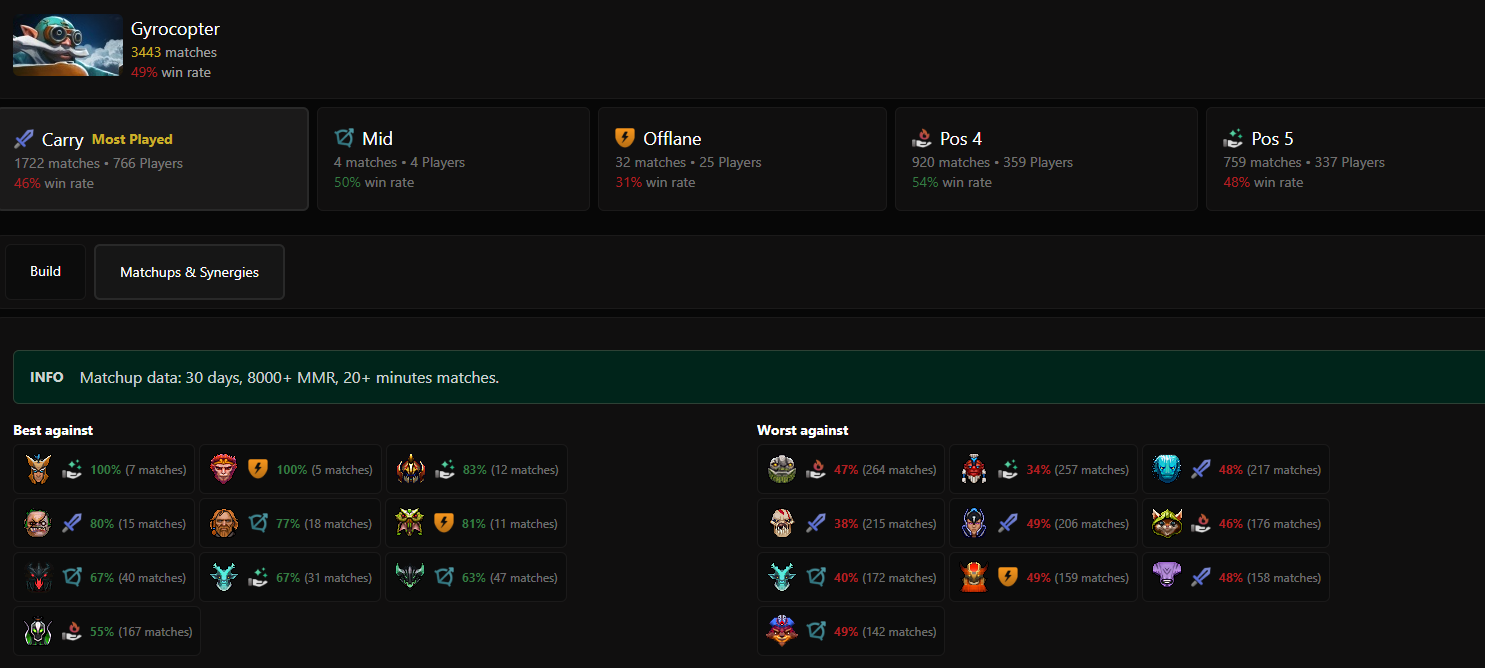
Task: Click hero icon with 83% in 12 matches
Action: point(410,469)
